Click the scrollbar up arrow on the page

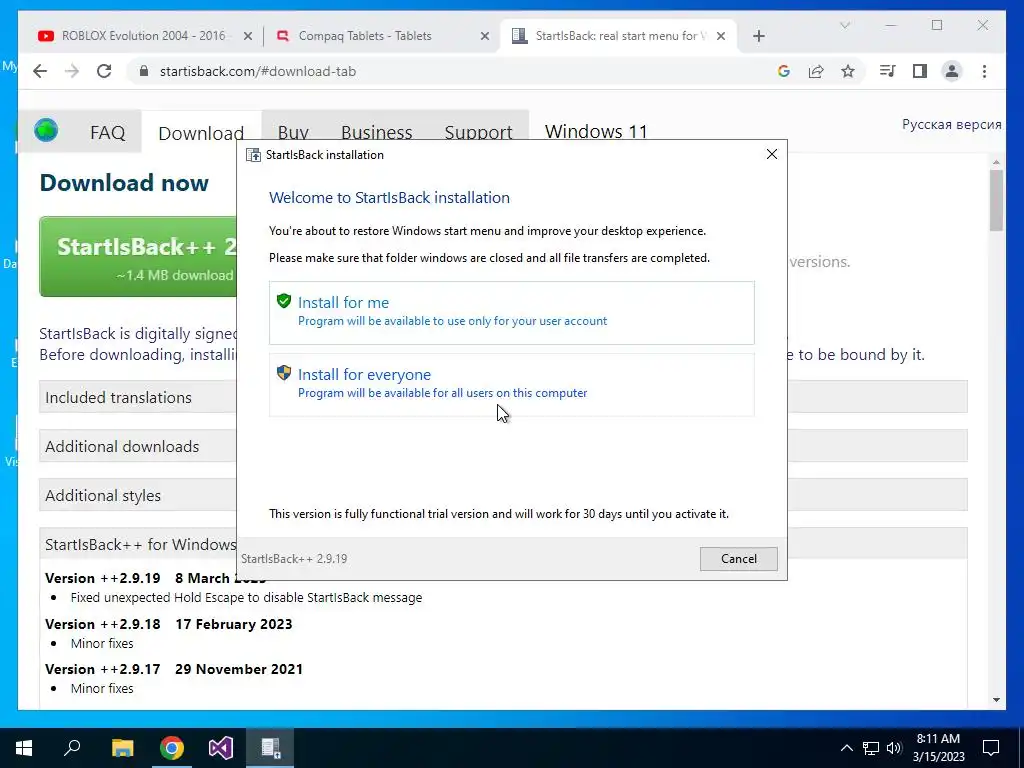pyautogui.click(x=996, y=161)
